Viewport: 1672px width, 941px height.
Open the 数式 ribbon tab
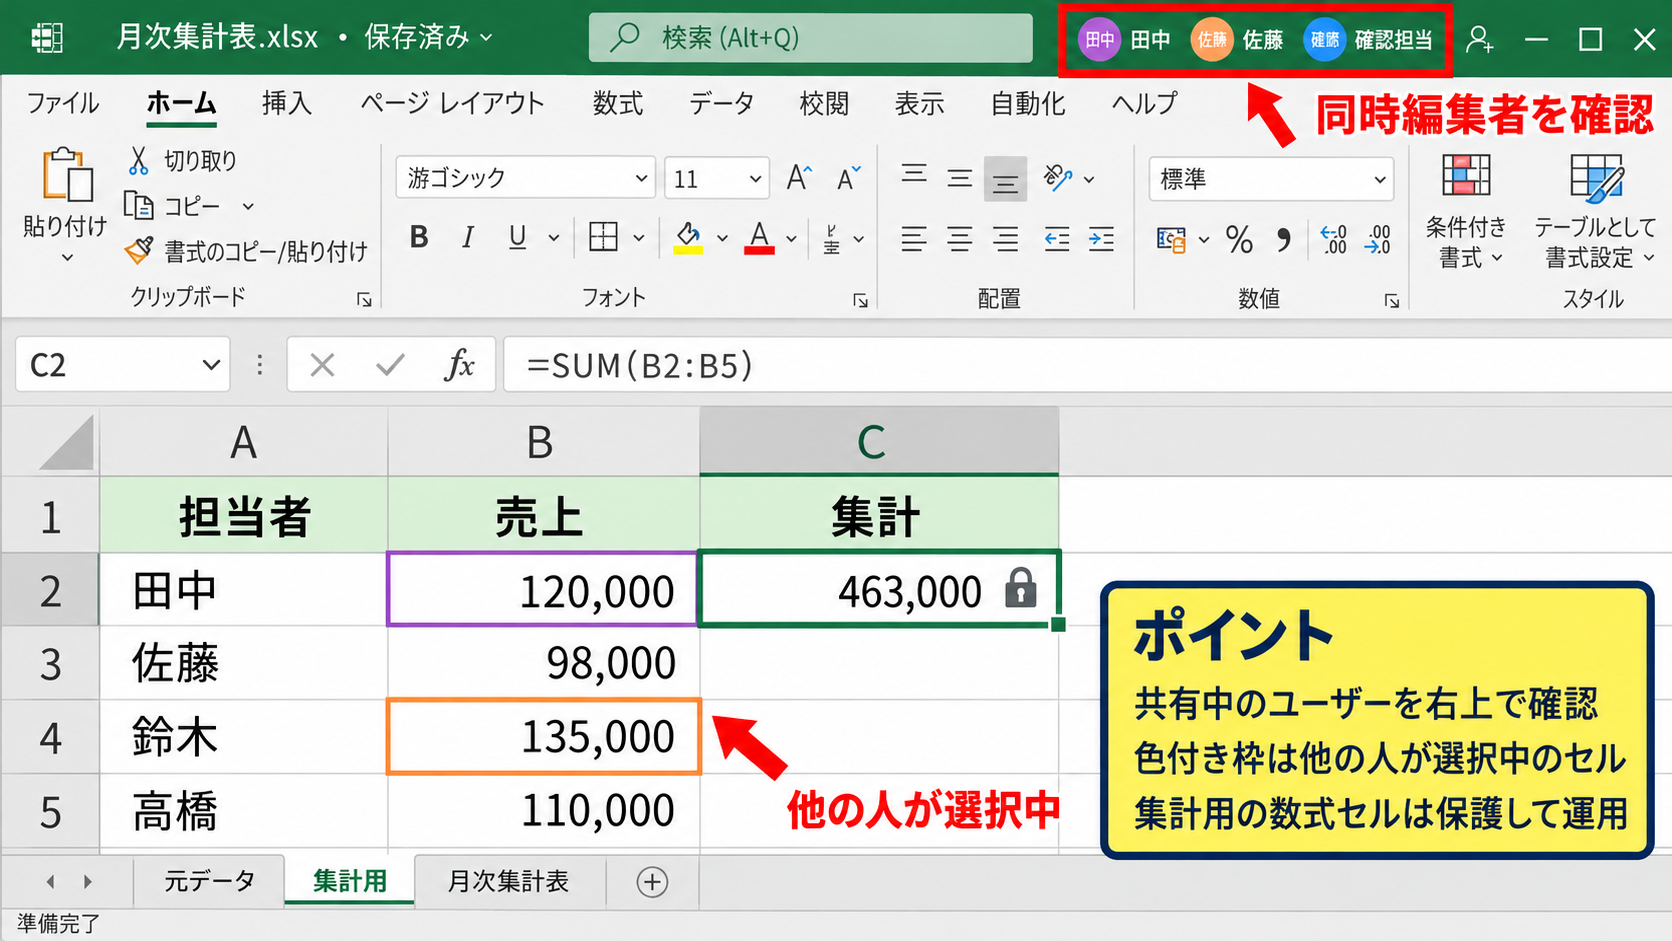[618, 103]
